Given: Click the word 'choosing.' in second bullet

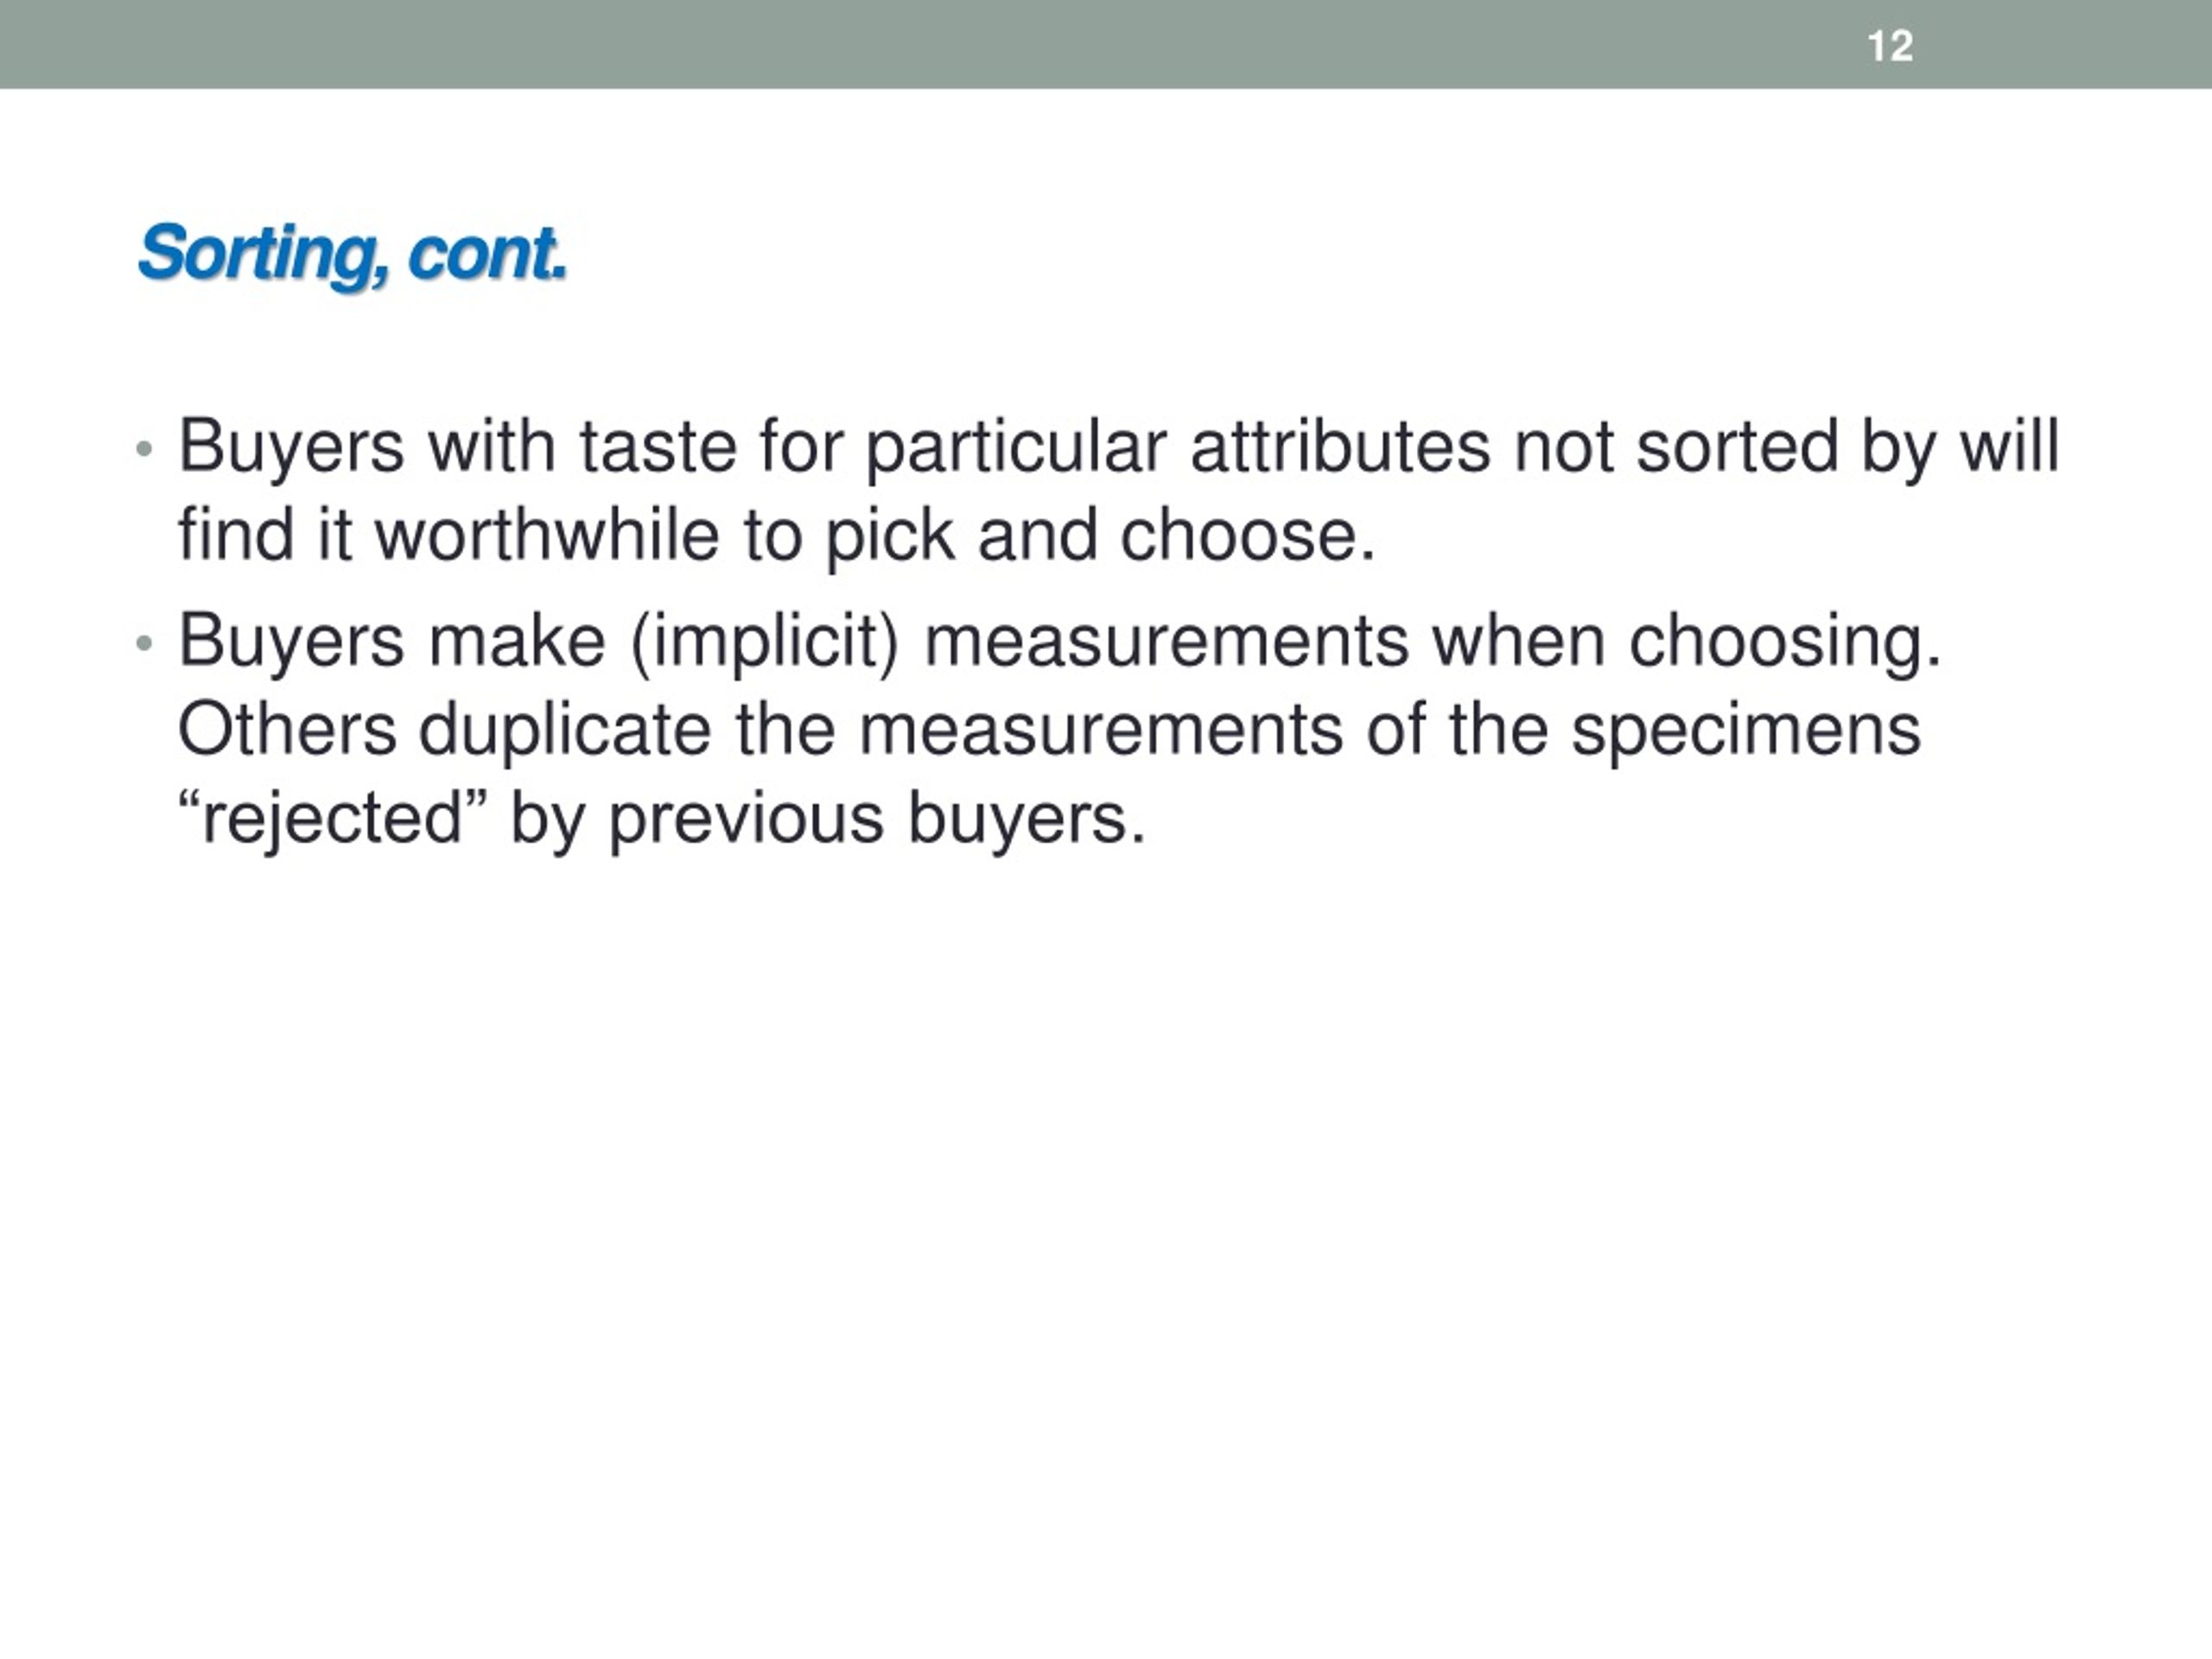Looking at the screenshot, I should 1785,642.
